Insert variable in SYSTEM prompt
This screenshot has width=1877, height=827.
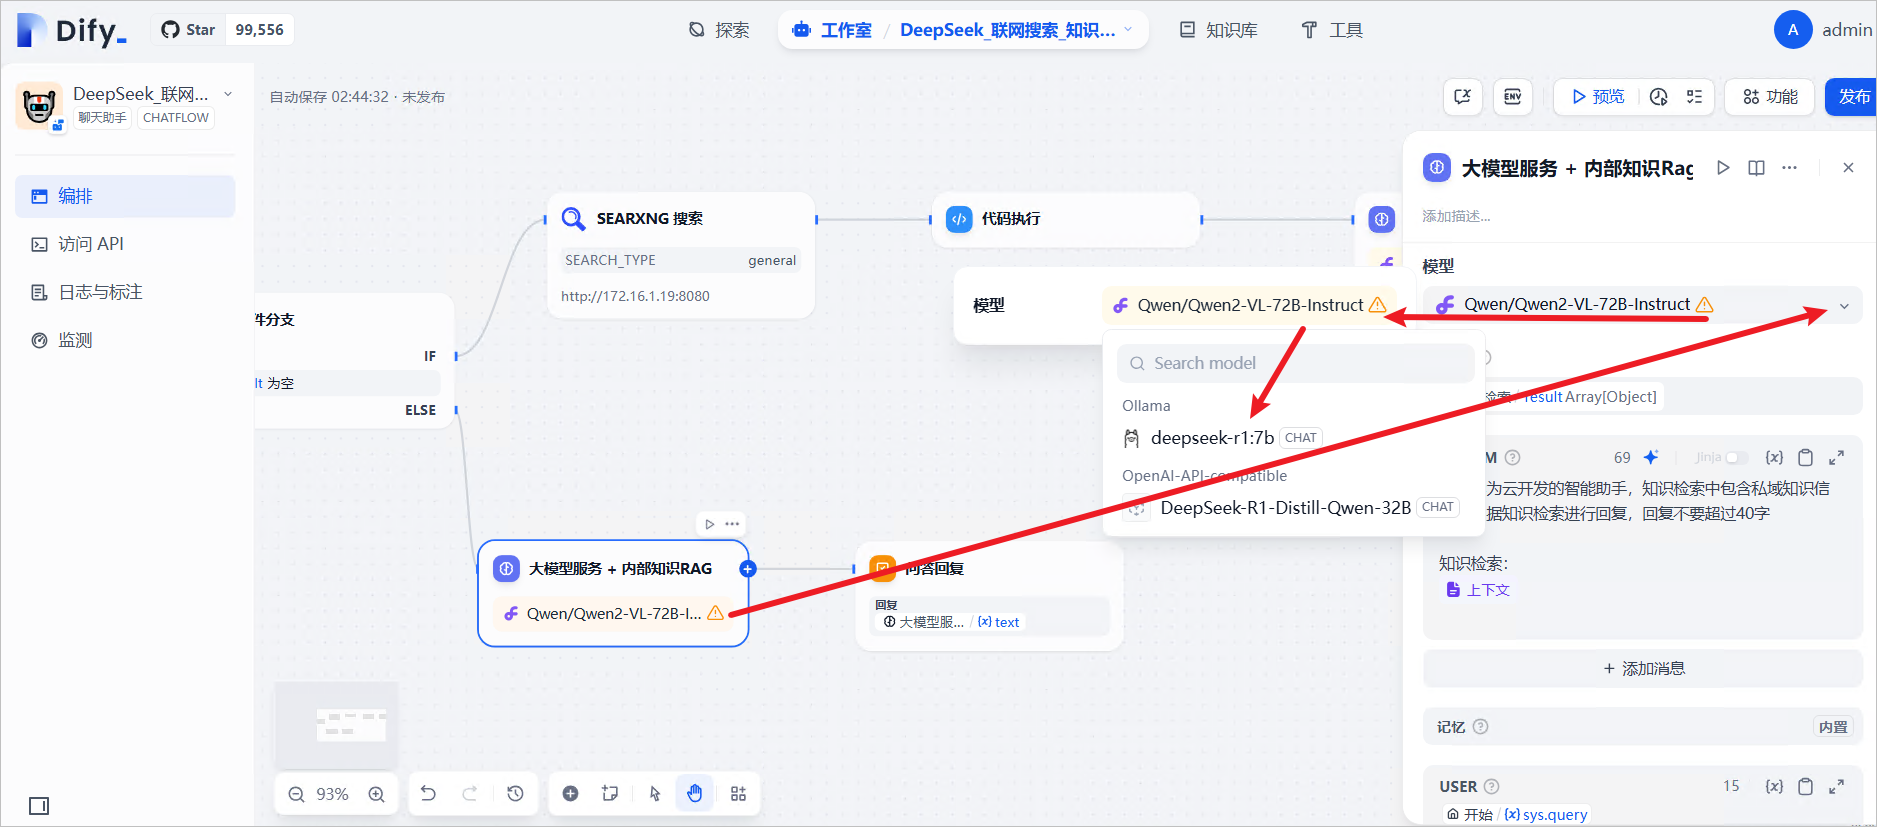tap(1774, 457)
